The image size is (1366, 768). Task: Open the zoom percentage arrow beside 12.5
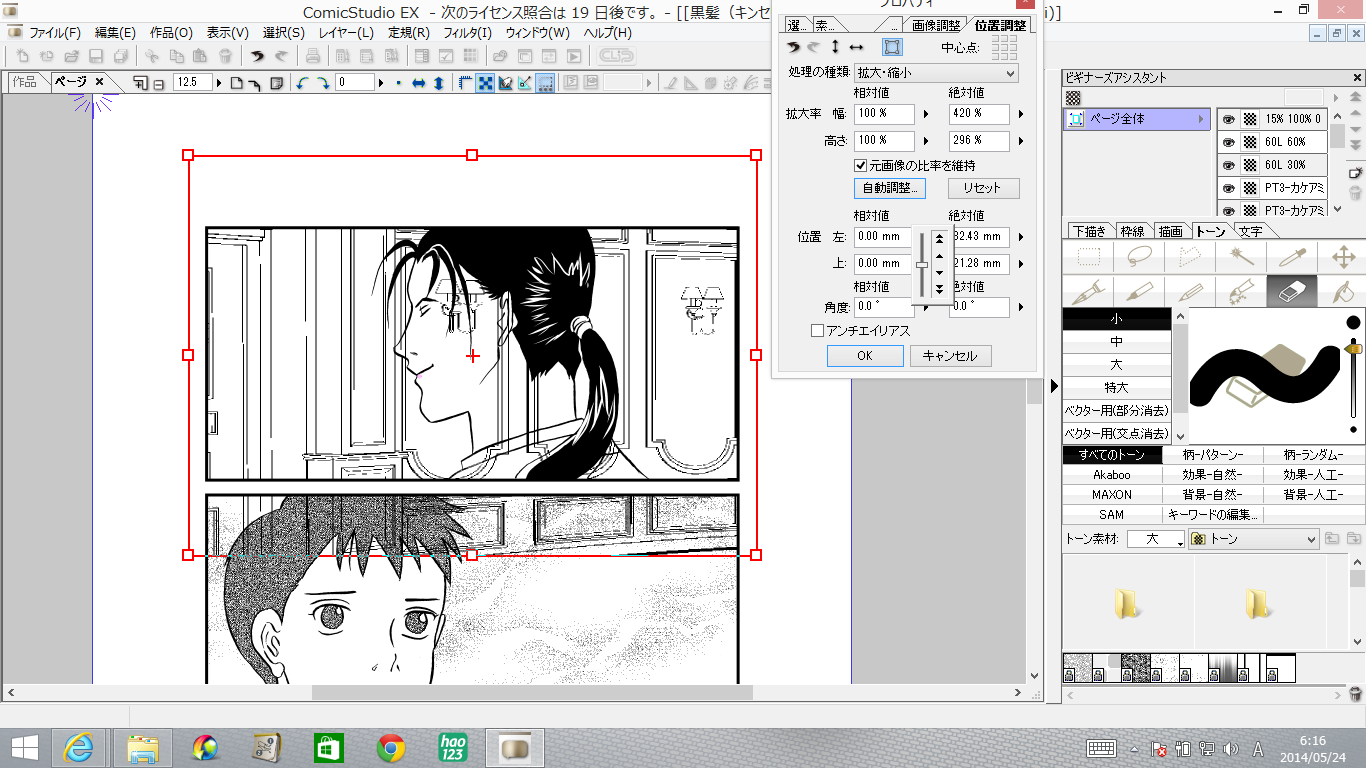(220, 83)
